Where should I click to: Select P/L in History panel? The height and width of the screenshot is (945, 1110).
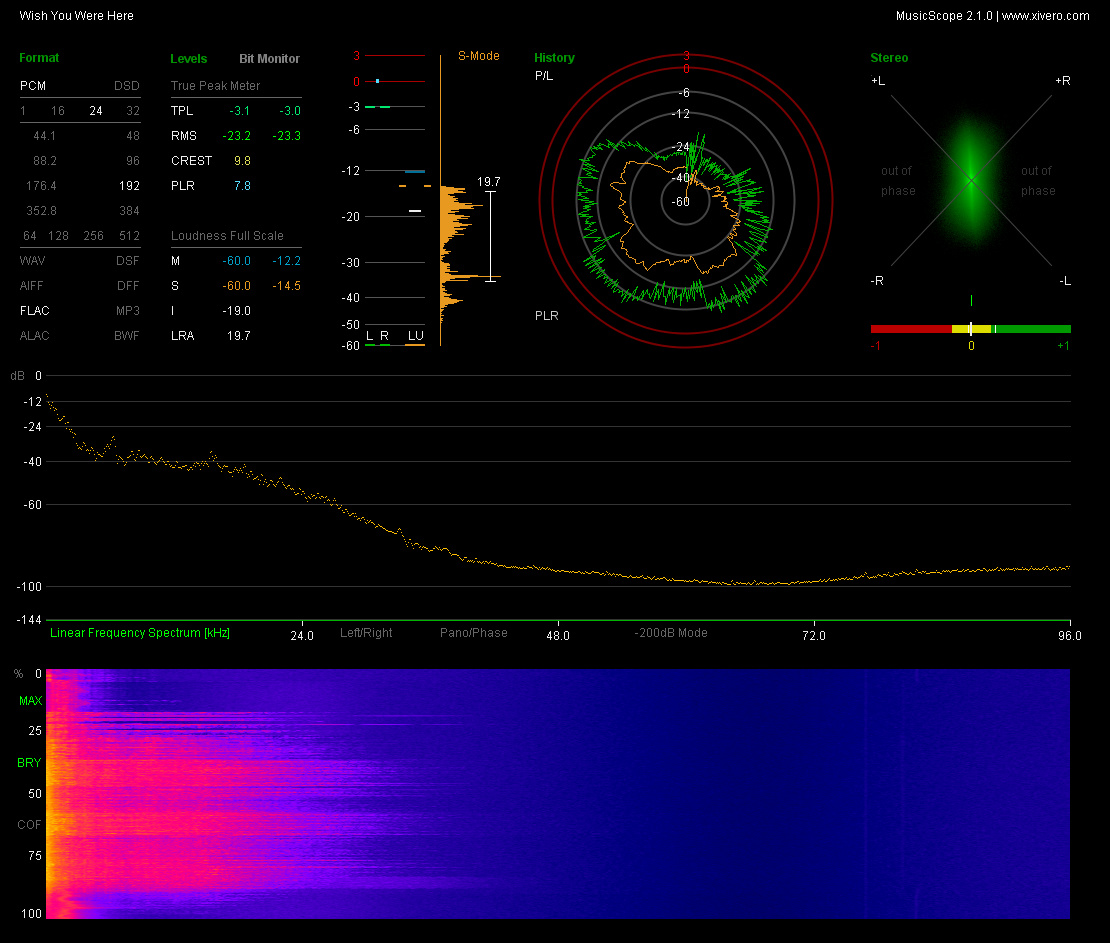(x=544, y=76)
